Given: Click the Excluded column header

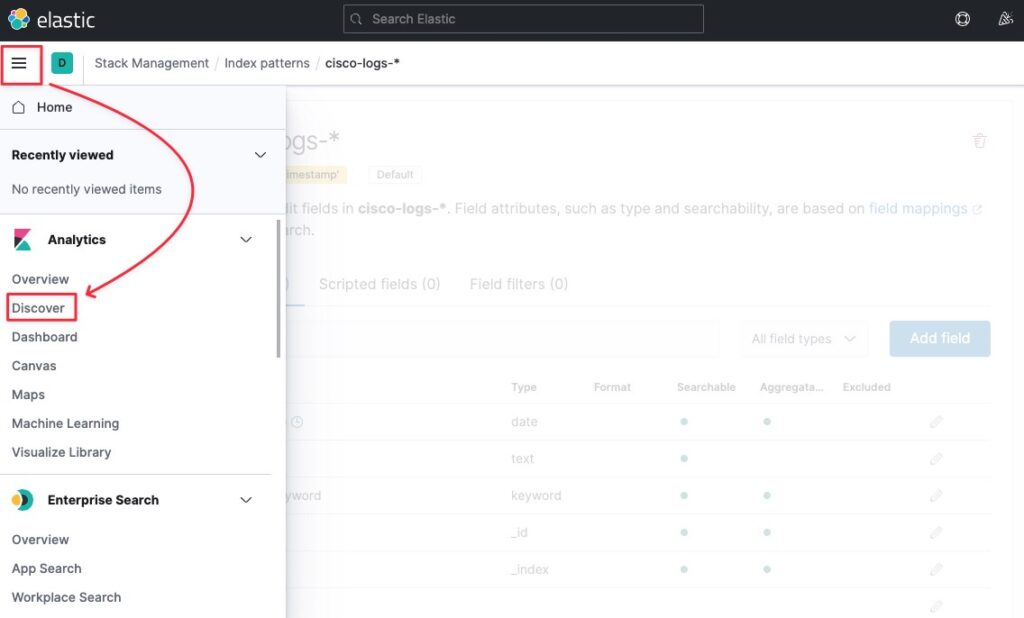Looking at the screenshot, I should pos(867,387).
